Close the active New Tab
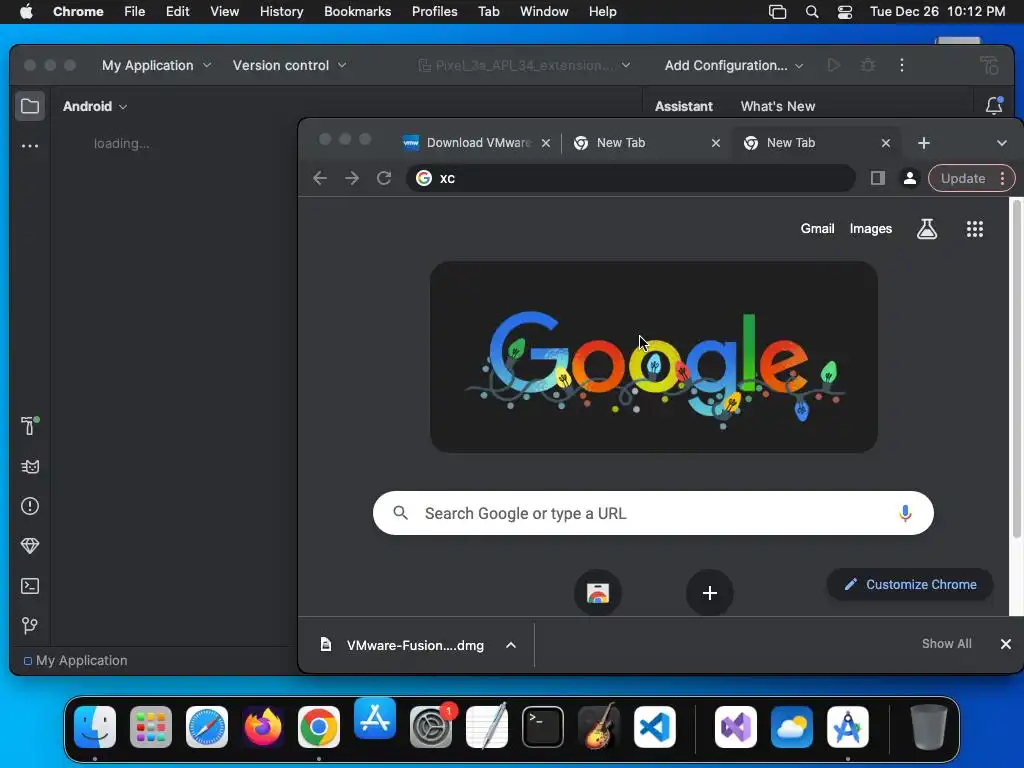The image size is (1024, 768). coord(886,143)
